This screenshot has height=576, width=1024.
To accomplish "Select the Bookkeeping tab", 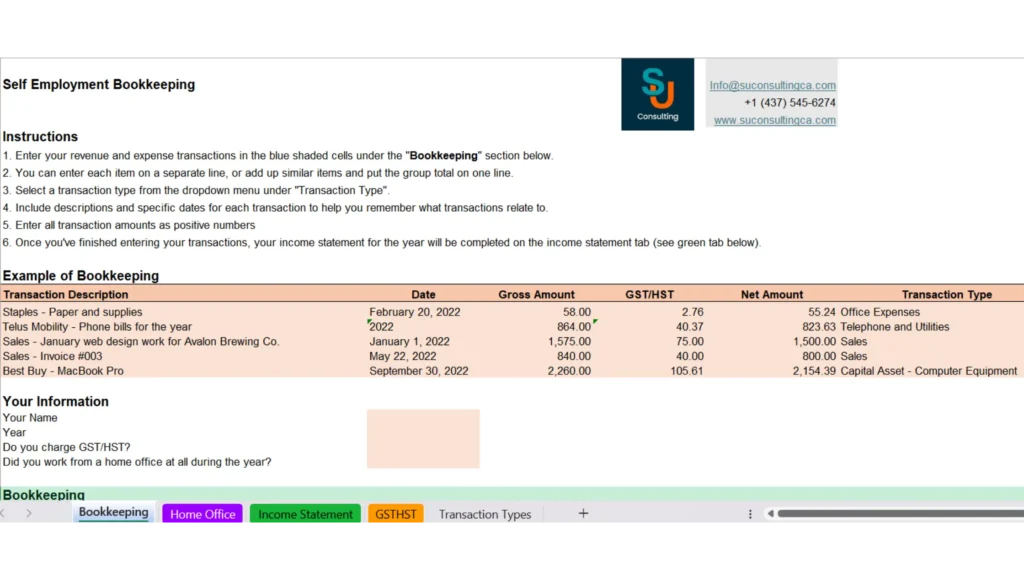I will (113, 512).
